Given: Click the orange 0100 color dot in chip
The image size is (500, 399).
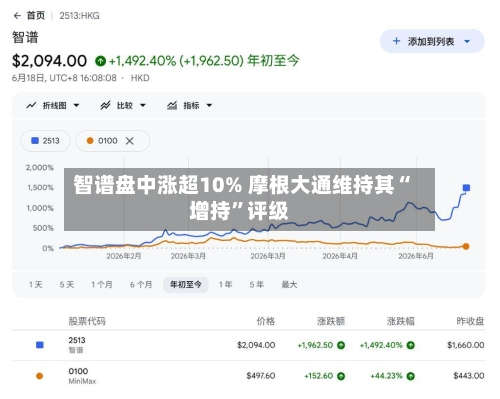Looking at the screenshot, I should click(x=90, y=141).
